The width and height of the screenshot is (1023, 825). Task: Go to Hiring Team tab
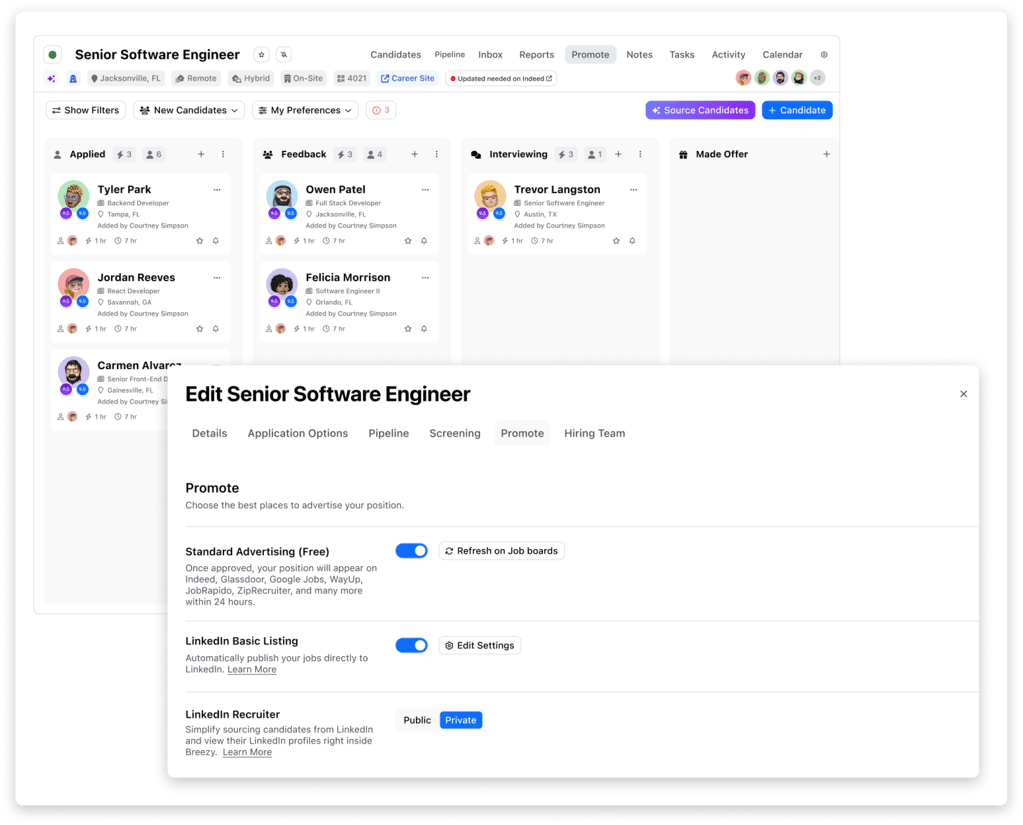[x=594, y=433]
